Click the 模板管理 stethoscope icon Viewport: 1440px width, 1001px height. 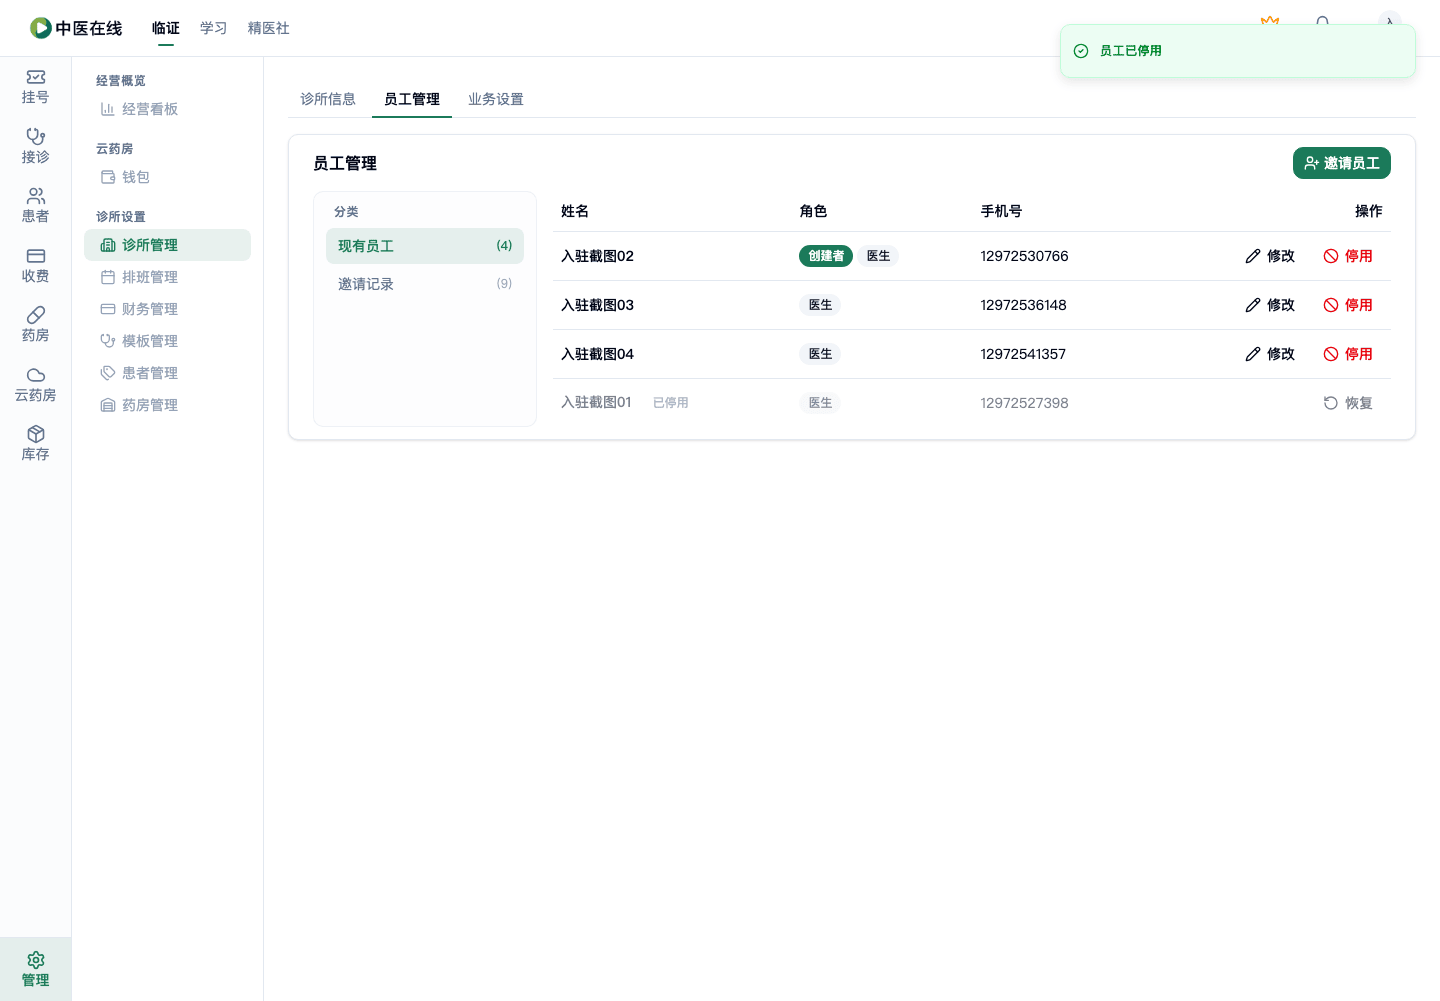tap(108, 341)
